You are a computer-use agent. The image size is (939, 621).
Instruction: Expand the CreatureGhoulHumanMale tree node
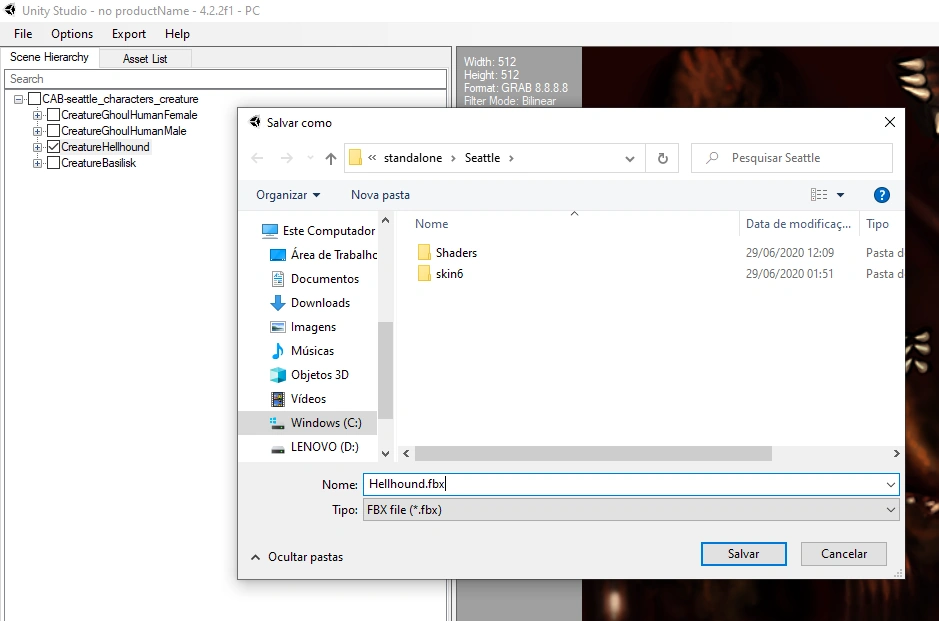pos(37,131)
